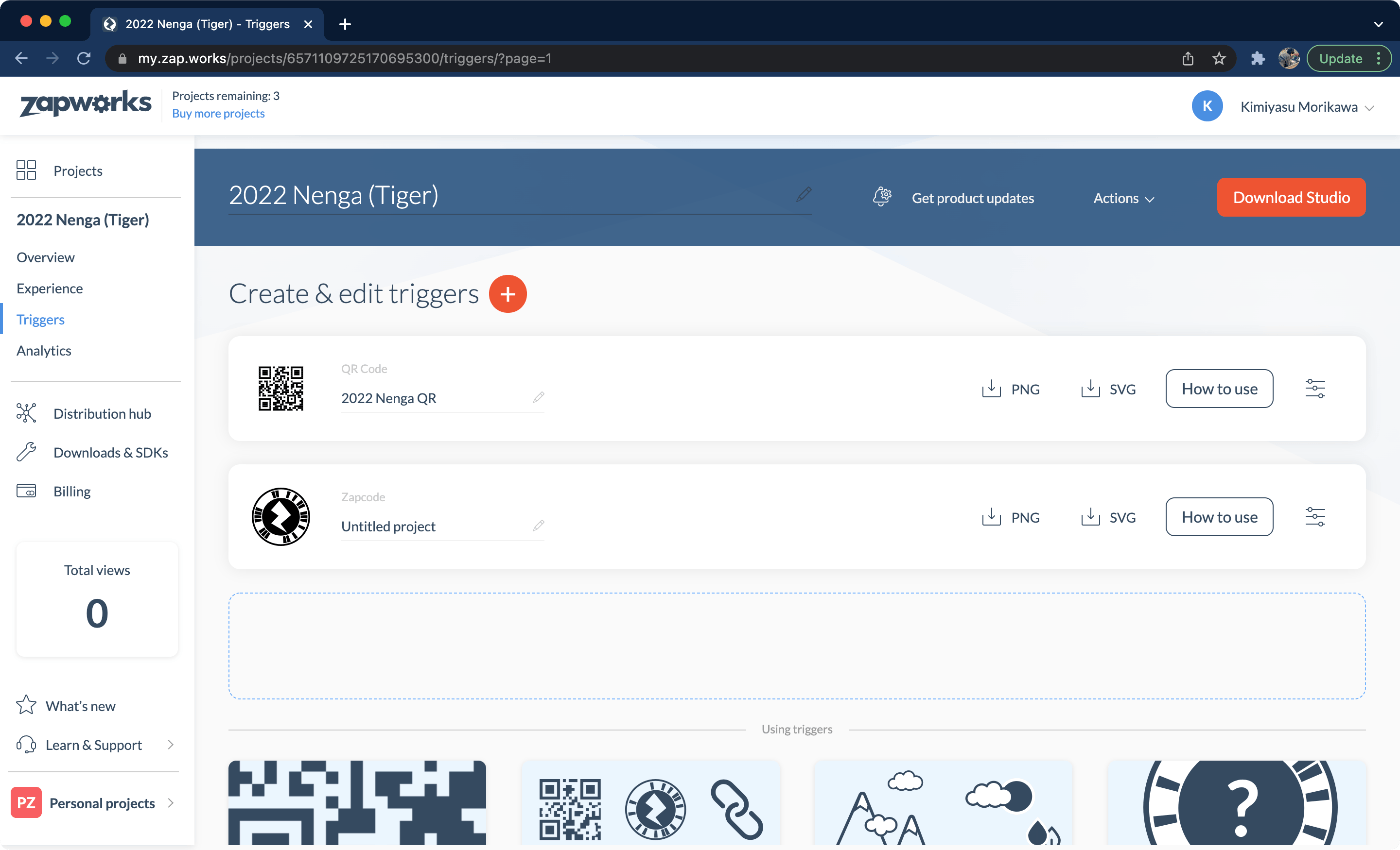Expand Personal projects workspace switcher
The height and width of the screenshot is (850, 1400).
(x=94, y=803)
